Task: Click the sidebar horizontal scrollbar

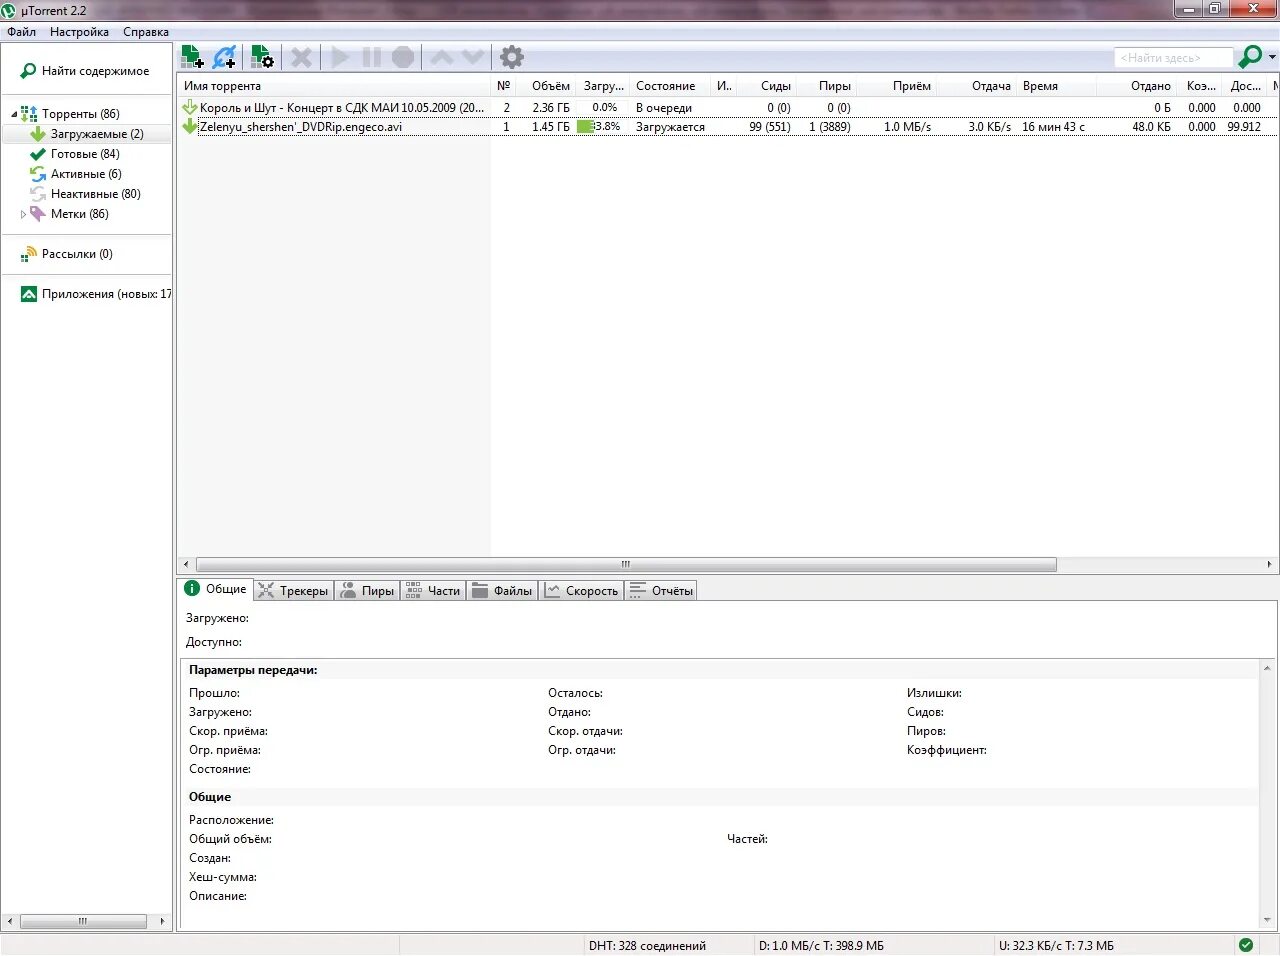Action: (x=83, y=921)
